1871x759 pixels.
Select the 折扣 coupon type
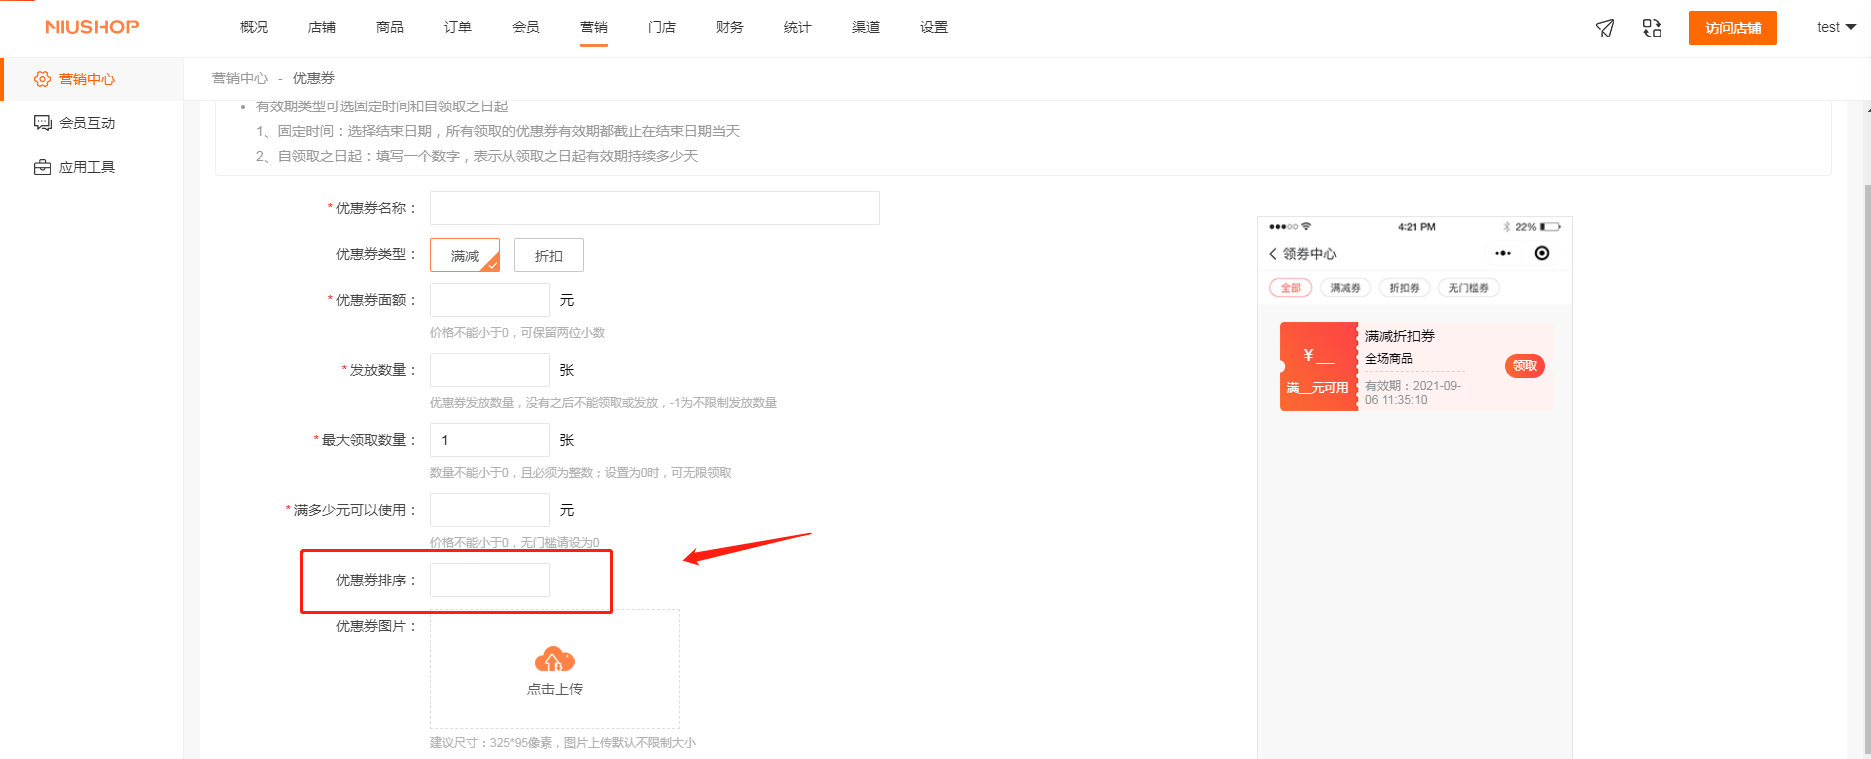[549, 255]
